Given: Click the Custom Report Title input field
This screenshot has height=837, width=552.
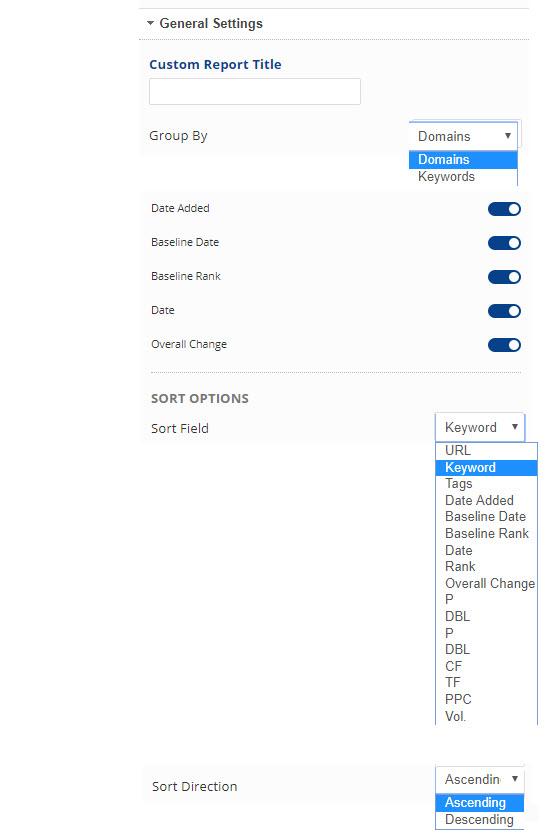Looking at the screenshot, I should point(255,91).
